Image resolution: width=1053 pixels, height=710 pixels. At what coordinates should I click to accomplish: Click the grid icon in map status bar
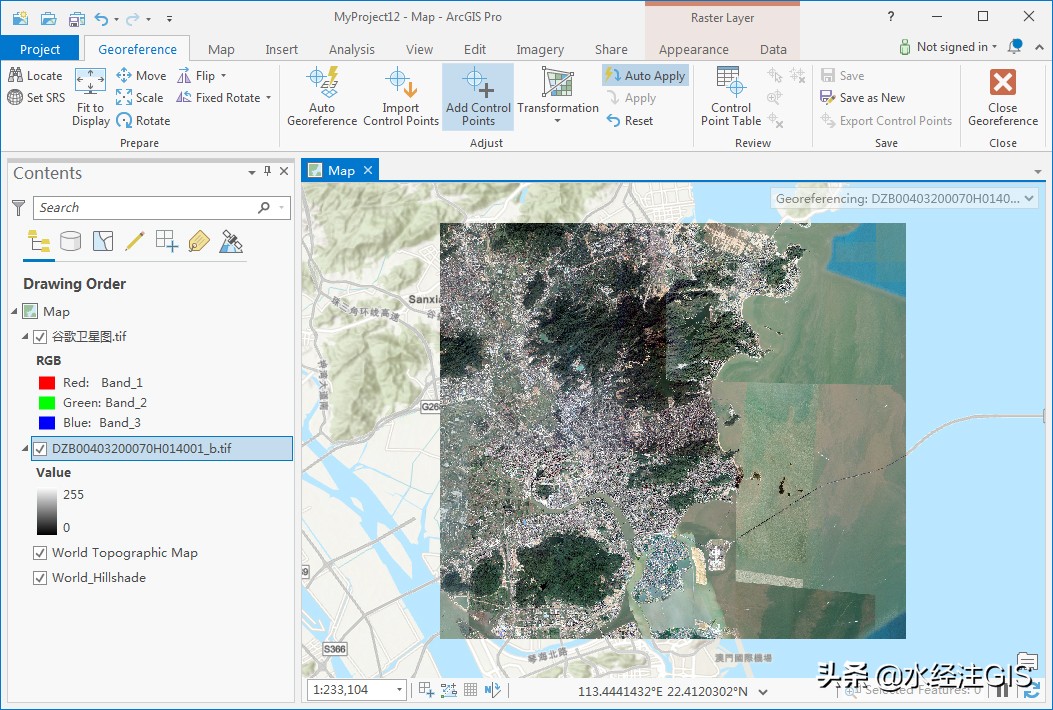471,689
